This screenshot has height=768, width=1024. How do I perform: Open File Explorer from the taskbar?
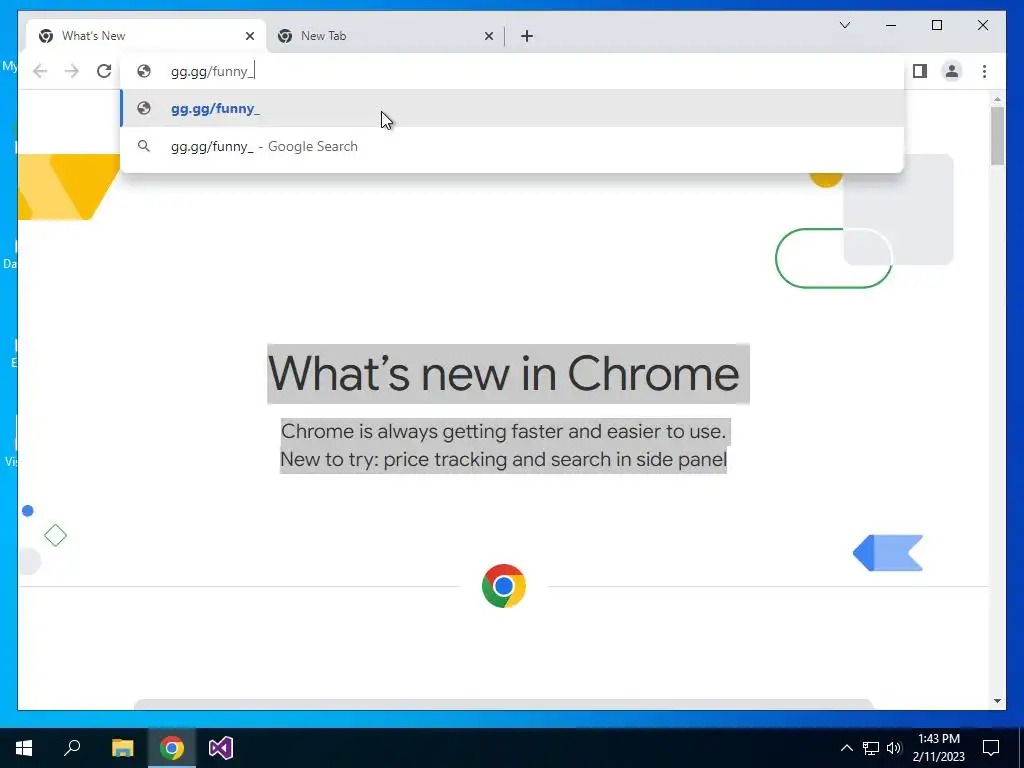(122, 748)
